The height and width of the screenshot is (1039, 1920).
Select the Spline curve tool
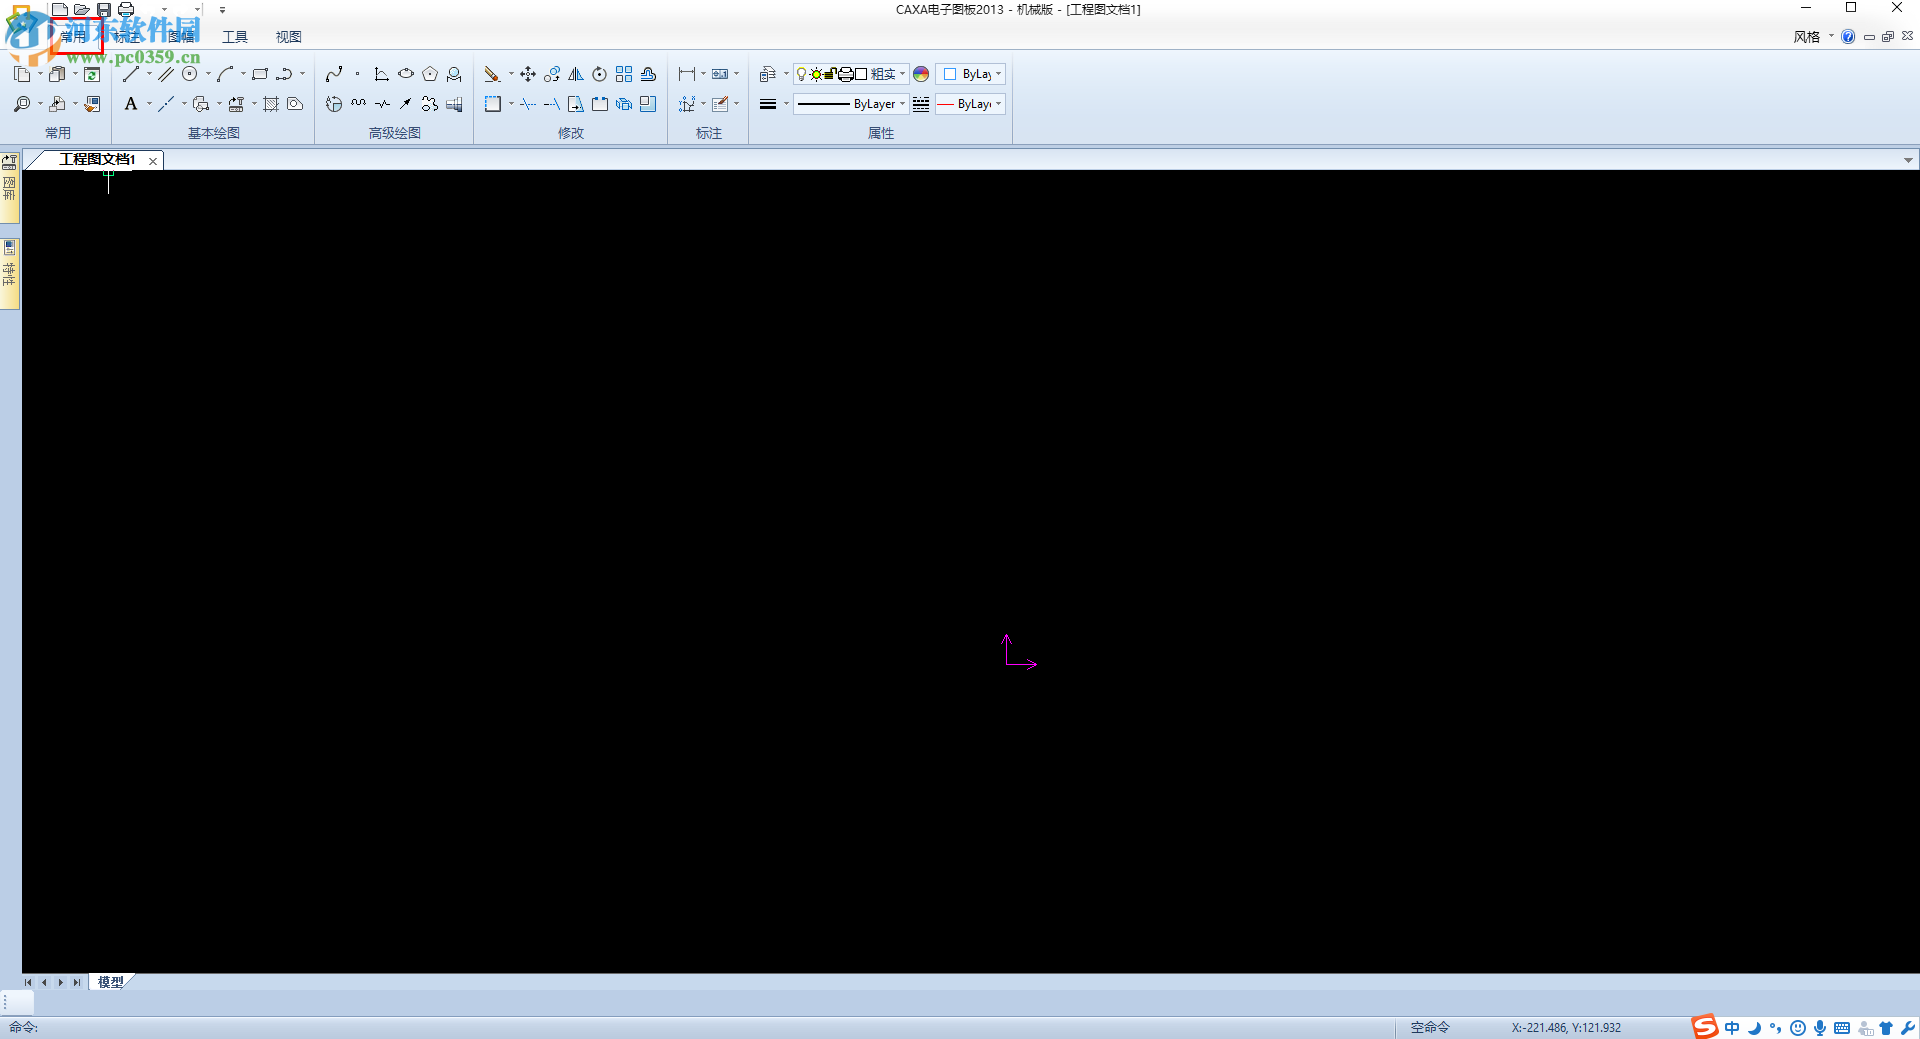334,74
